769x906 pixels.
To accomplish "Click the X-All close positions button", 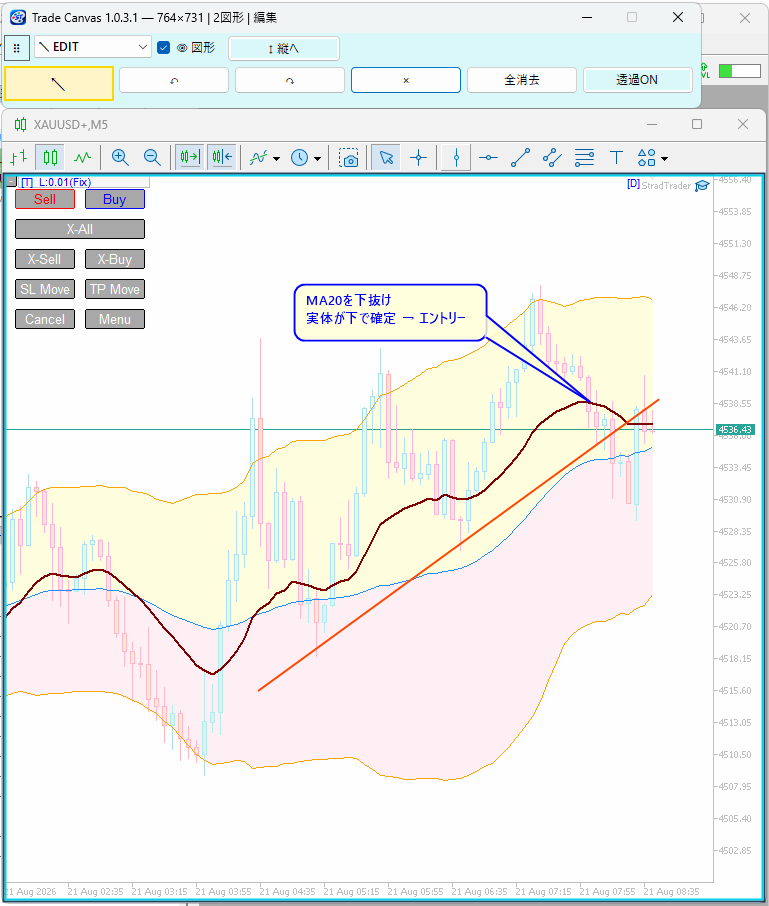I will 80,229.
